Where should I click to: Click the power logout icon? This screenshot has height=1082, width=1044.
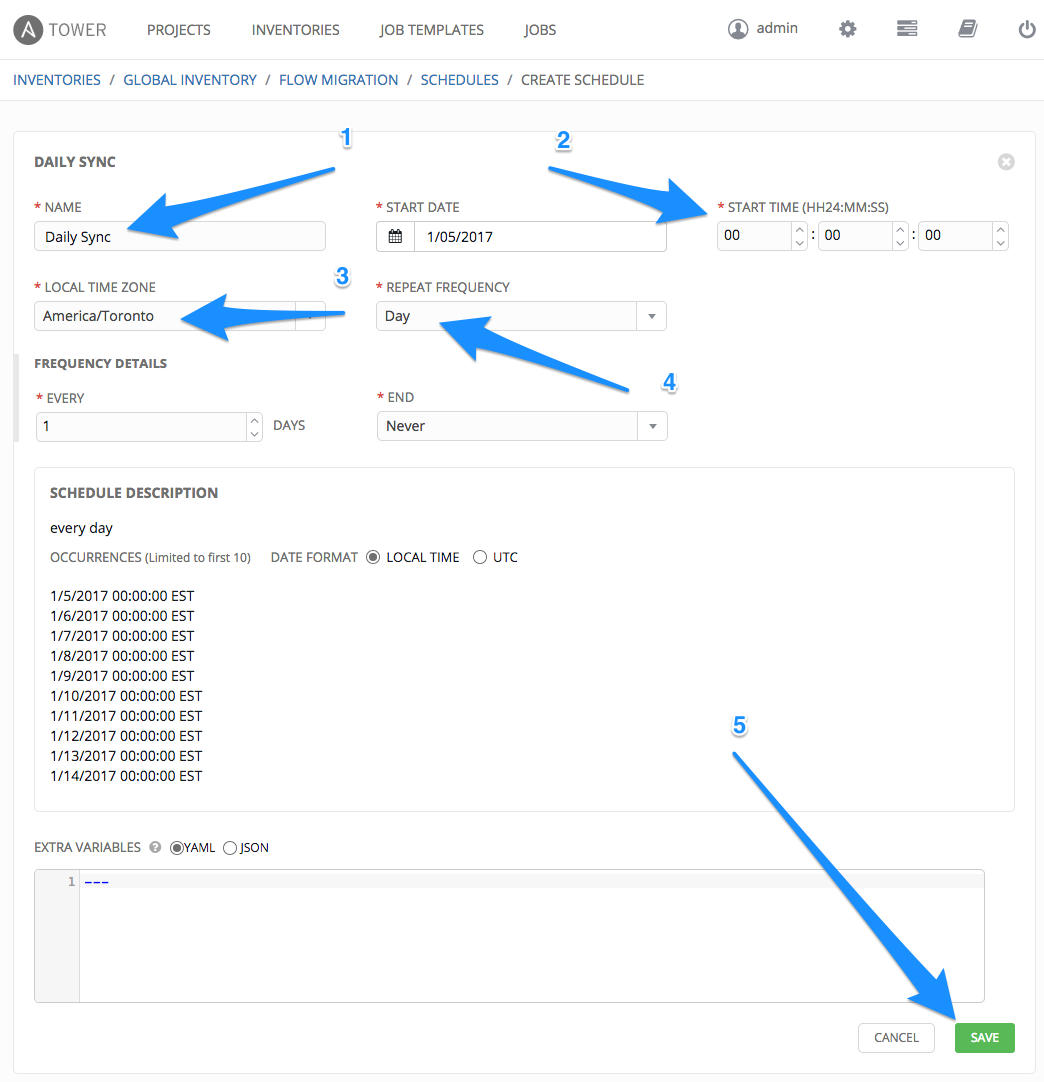[x=1026, y=30]
